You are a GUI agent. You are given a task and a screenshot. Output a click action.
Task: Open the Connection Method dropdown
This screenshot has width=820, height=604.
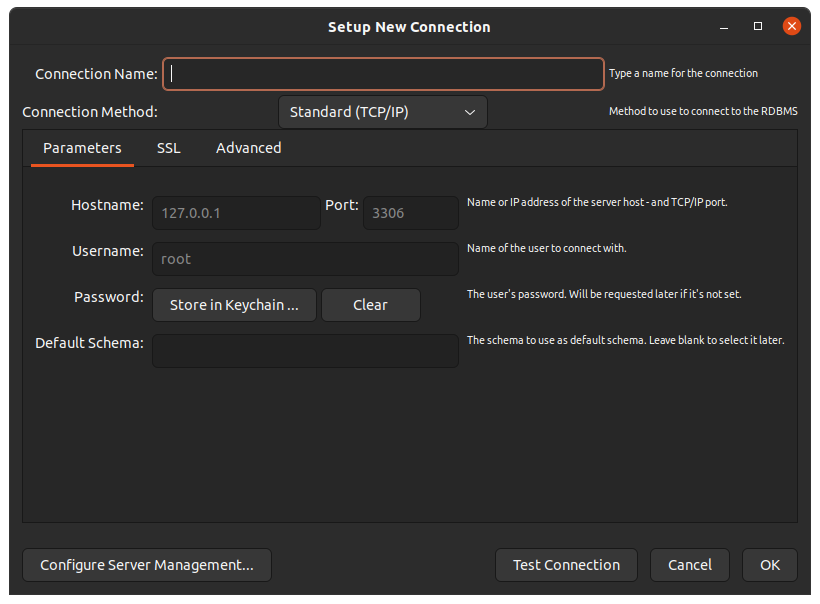pyautogui.click(x=382, y=112)
